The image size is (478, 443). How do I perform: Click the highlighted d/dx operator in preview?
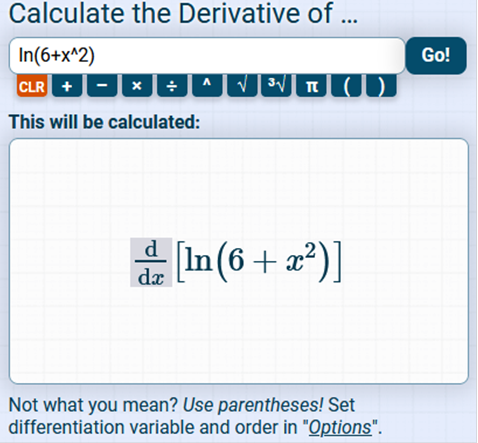click(151, 262)
